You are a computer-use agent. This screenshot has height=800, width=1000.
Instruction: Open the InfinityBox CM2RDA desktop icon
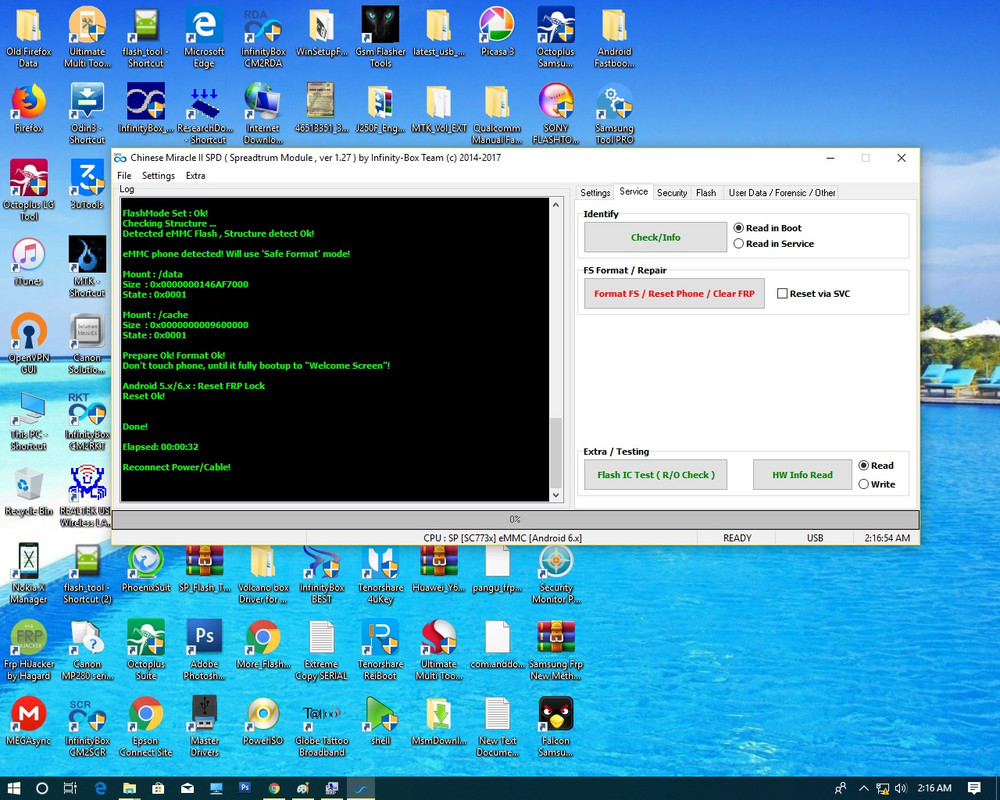click(263, 37)
